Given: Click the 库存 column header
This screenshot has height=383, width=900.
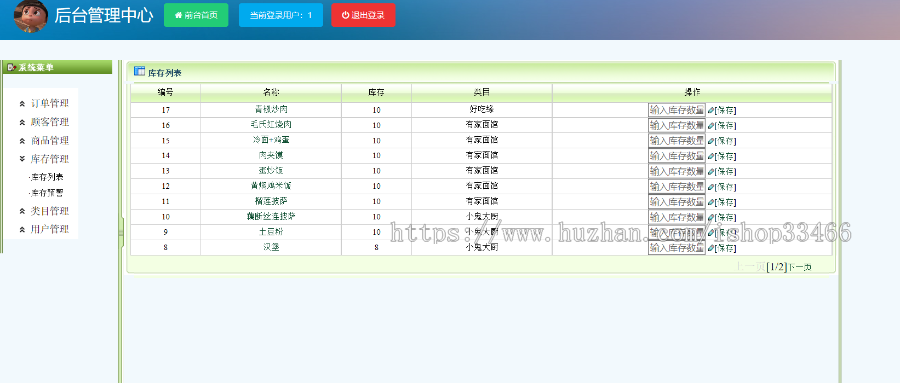Looking at the screenshot, I should (377, 92).
